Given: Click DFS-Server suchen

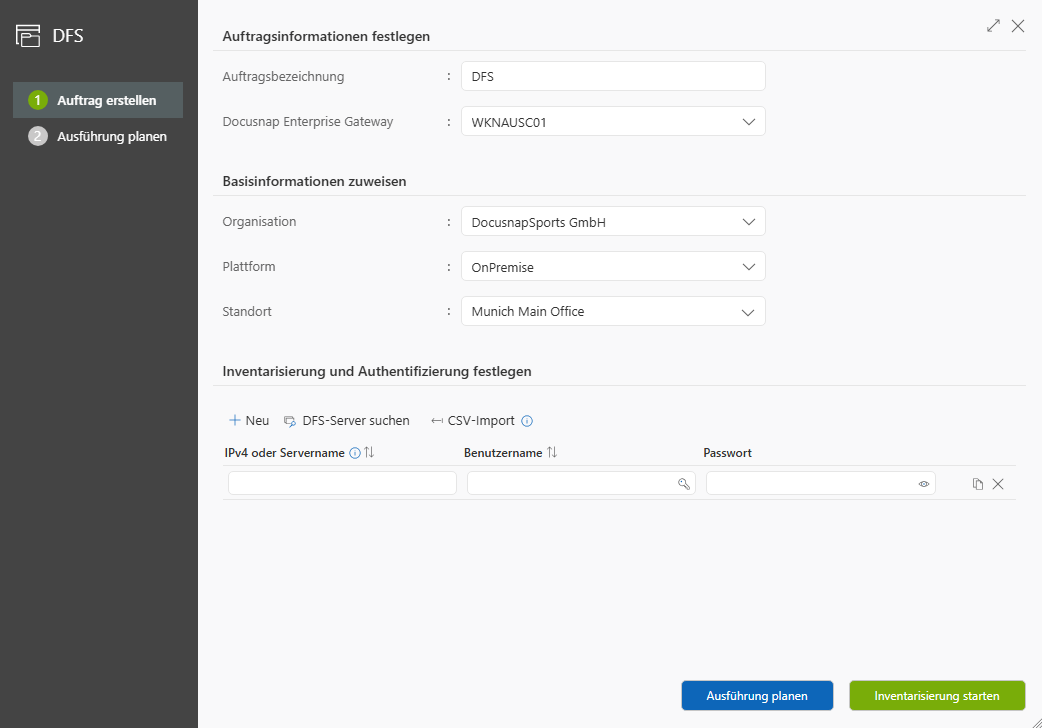Looking at the screenshot, I should (346, 421).
